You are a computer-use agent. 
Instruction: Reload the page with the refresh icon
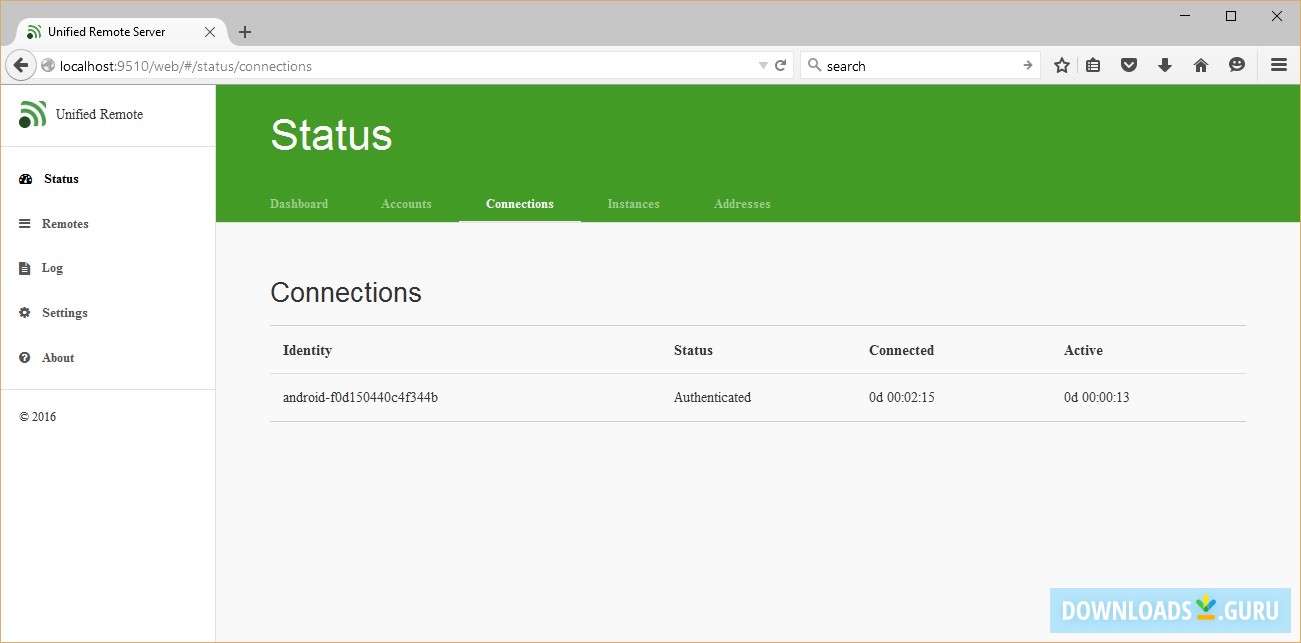[x=781, y=66]
